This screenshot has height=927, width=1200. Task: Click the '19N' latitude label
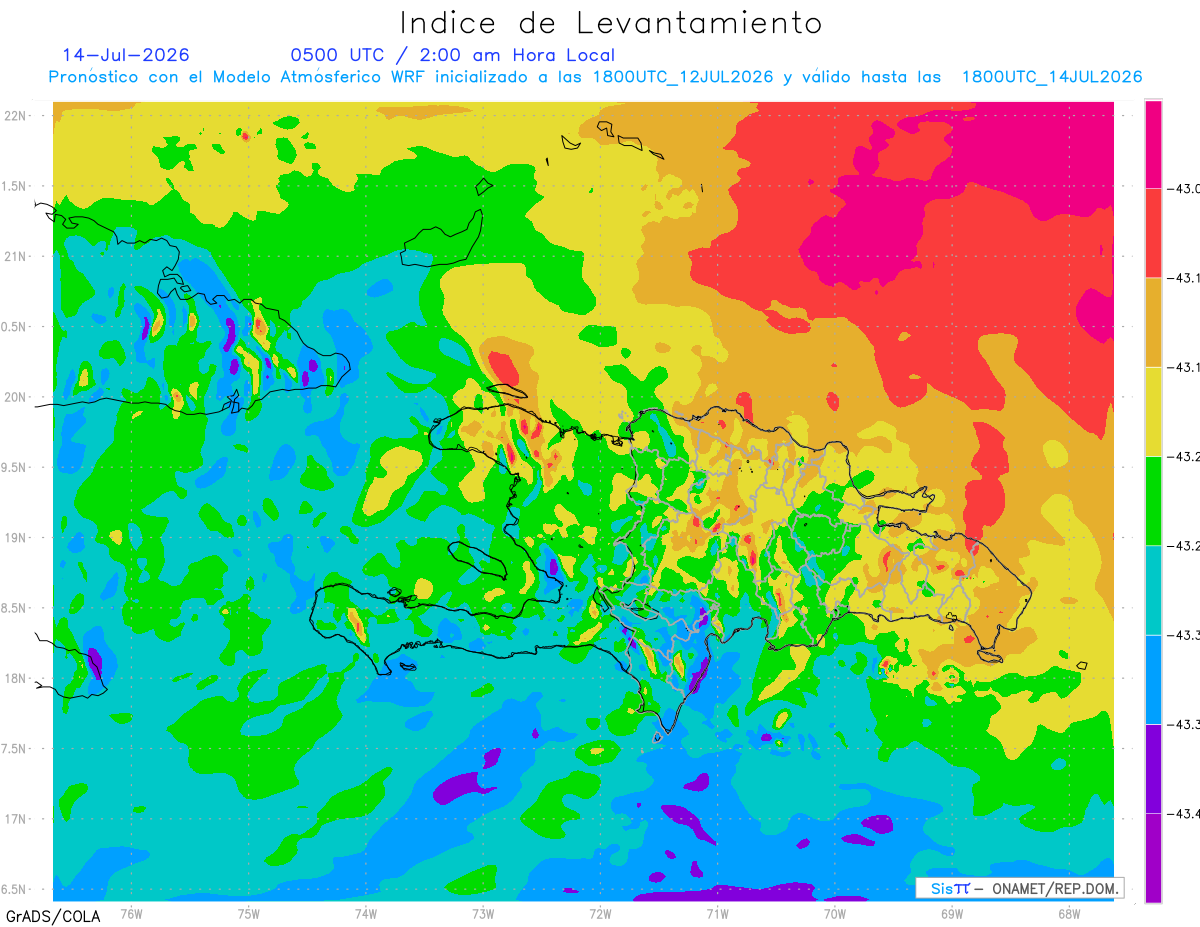[15, 538]
